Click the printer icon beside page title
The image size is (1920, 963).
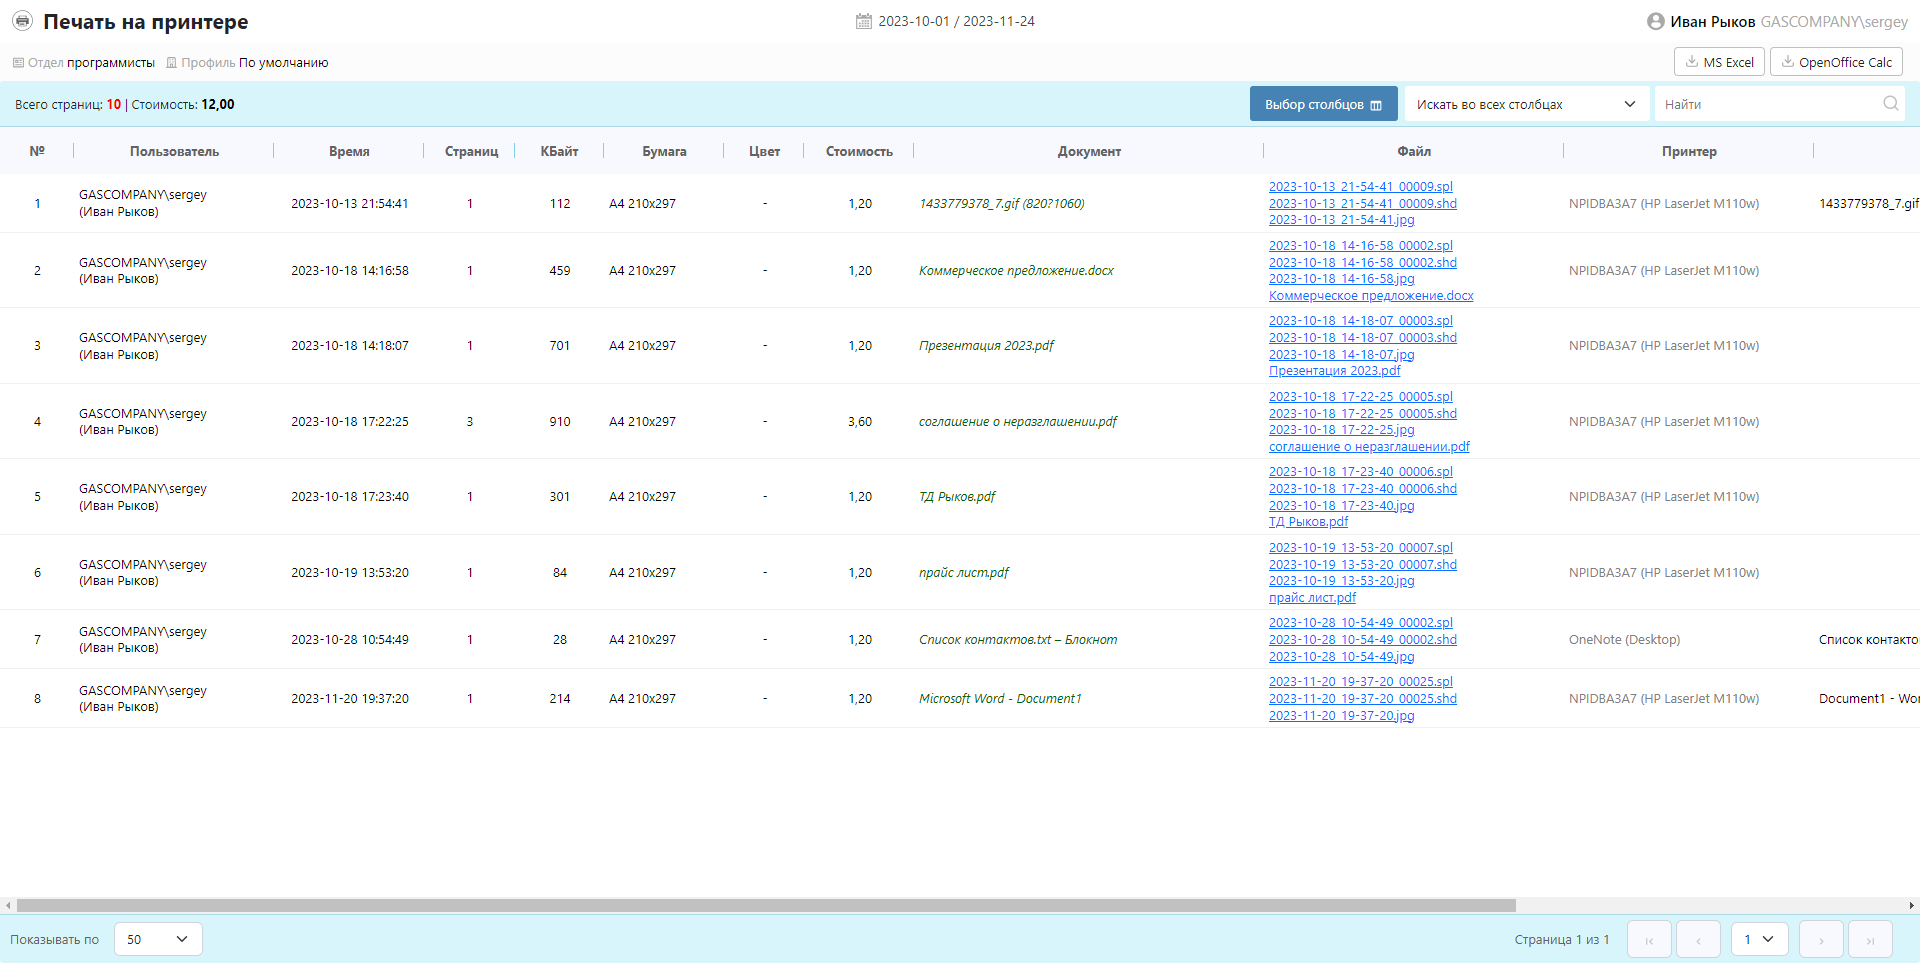point(22,21)
